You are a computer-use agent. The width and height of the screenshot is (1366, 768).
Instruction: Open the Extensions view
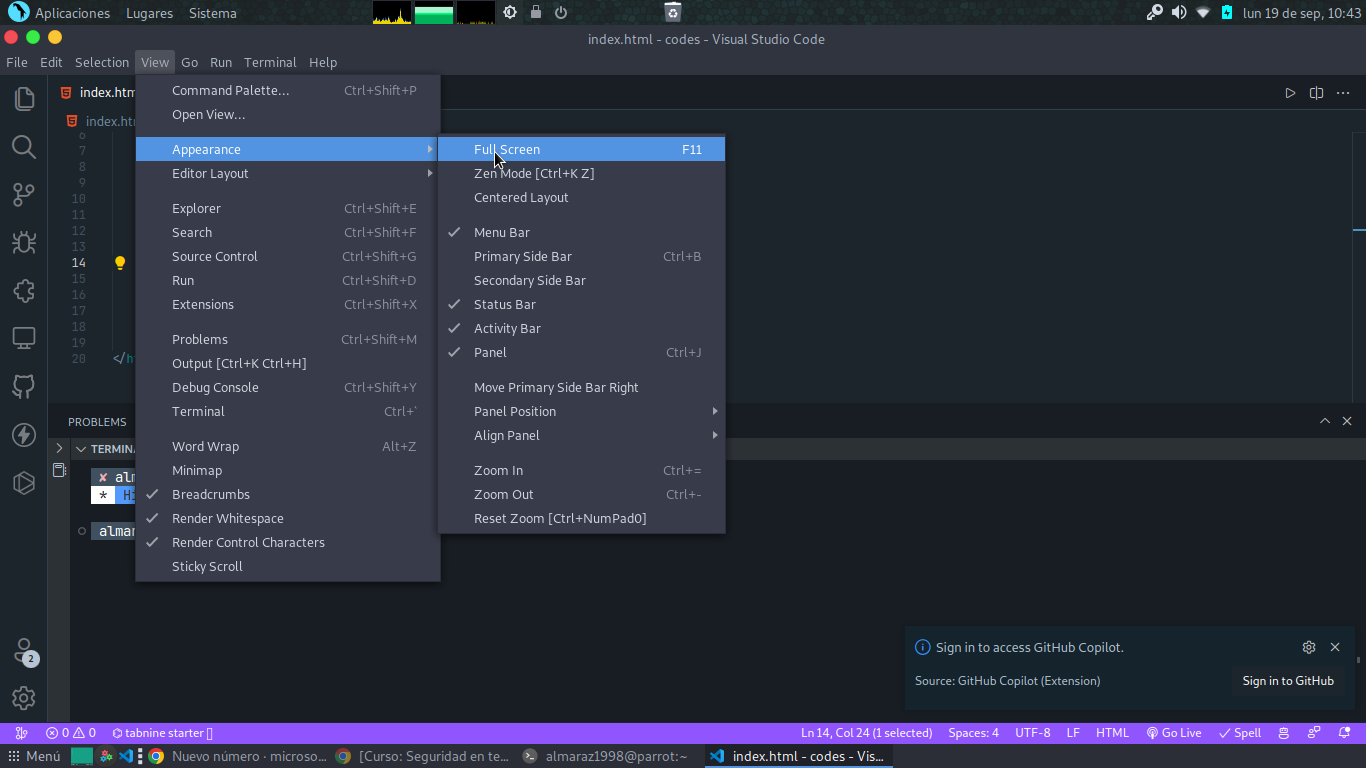tap(23, 291)
